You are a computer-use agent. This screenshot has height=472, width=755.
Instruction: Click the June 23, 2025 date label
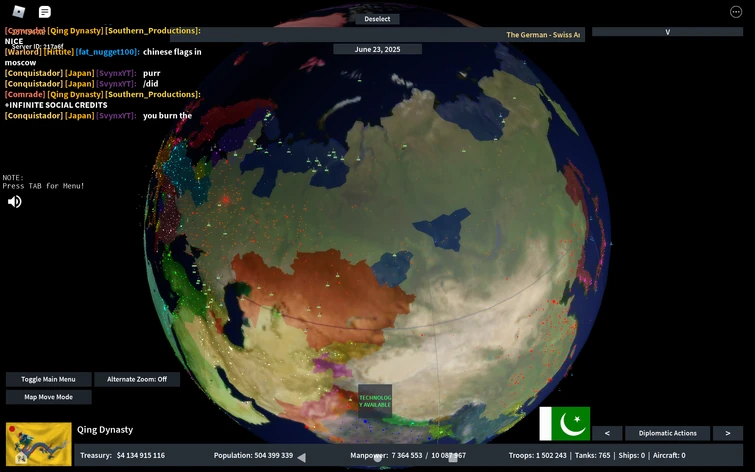point(378,49)
